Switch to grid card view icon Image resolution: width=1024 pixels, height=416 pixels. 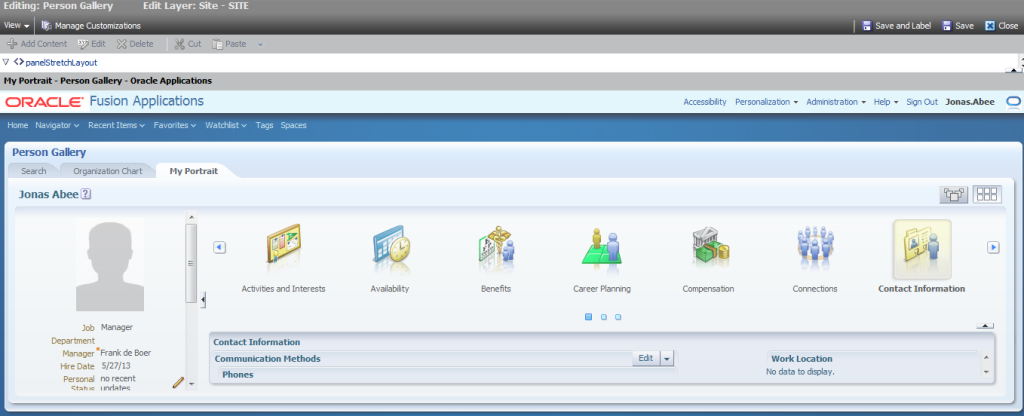pos(987,195)
